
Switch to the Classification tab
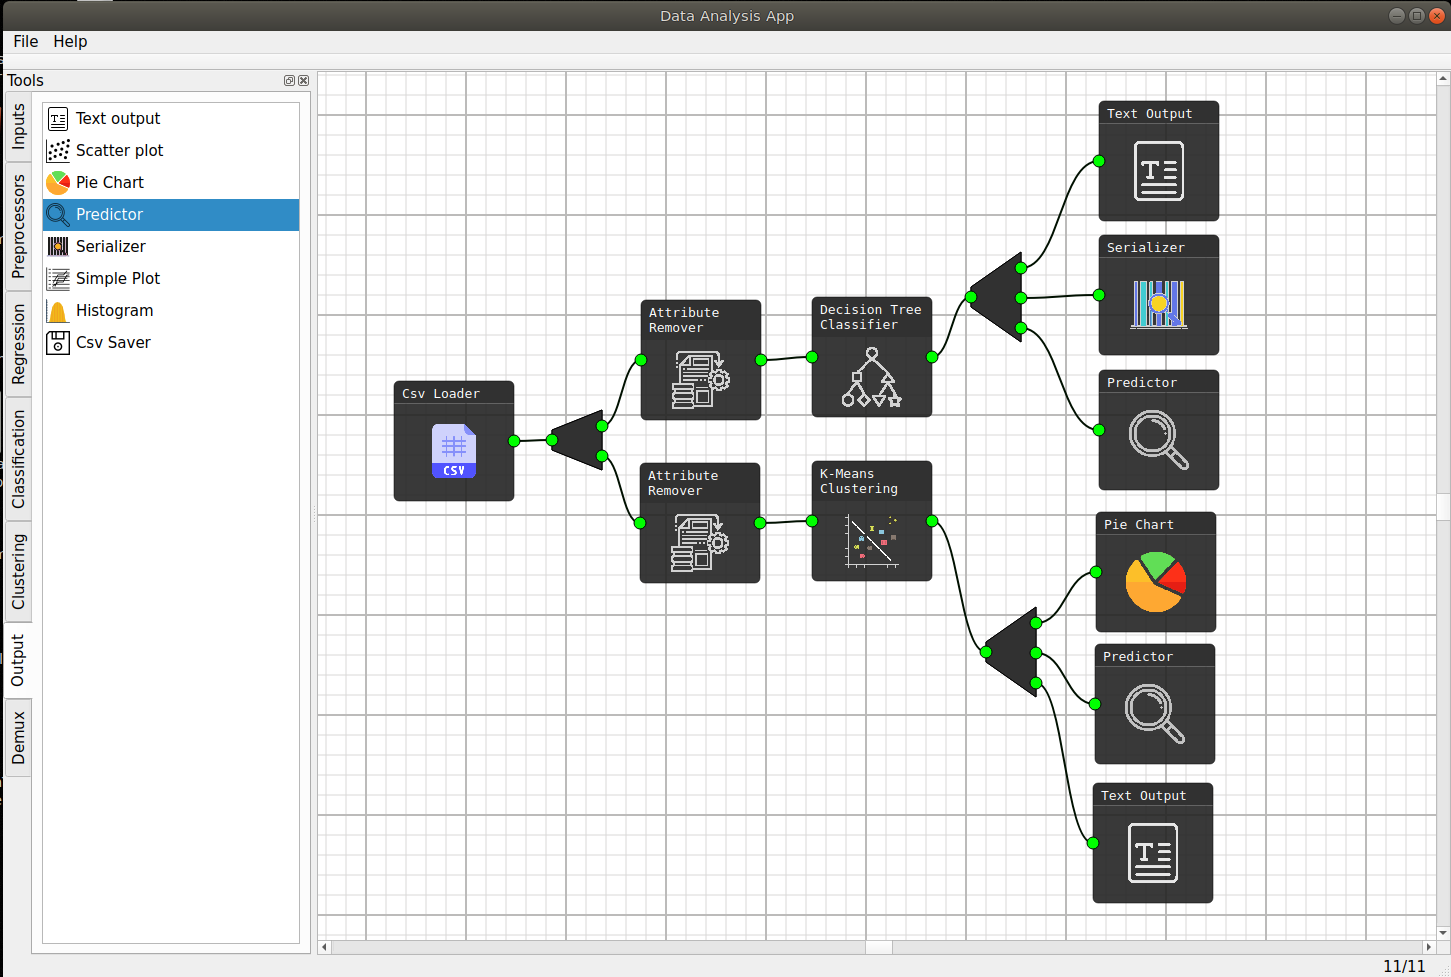(x=18, y=459)
